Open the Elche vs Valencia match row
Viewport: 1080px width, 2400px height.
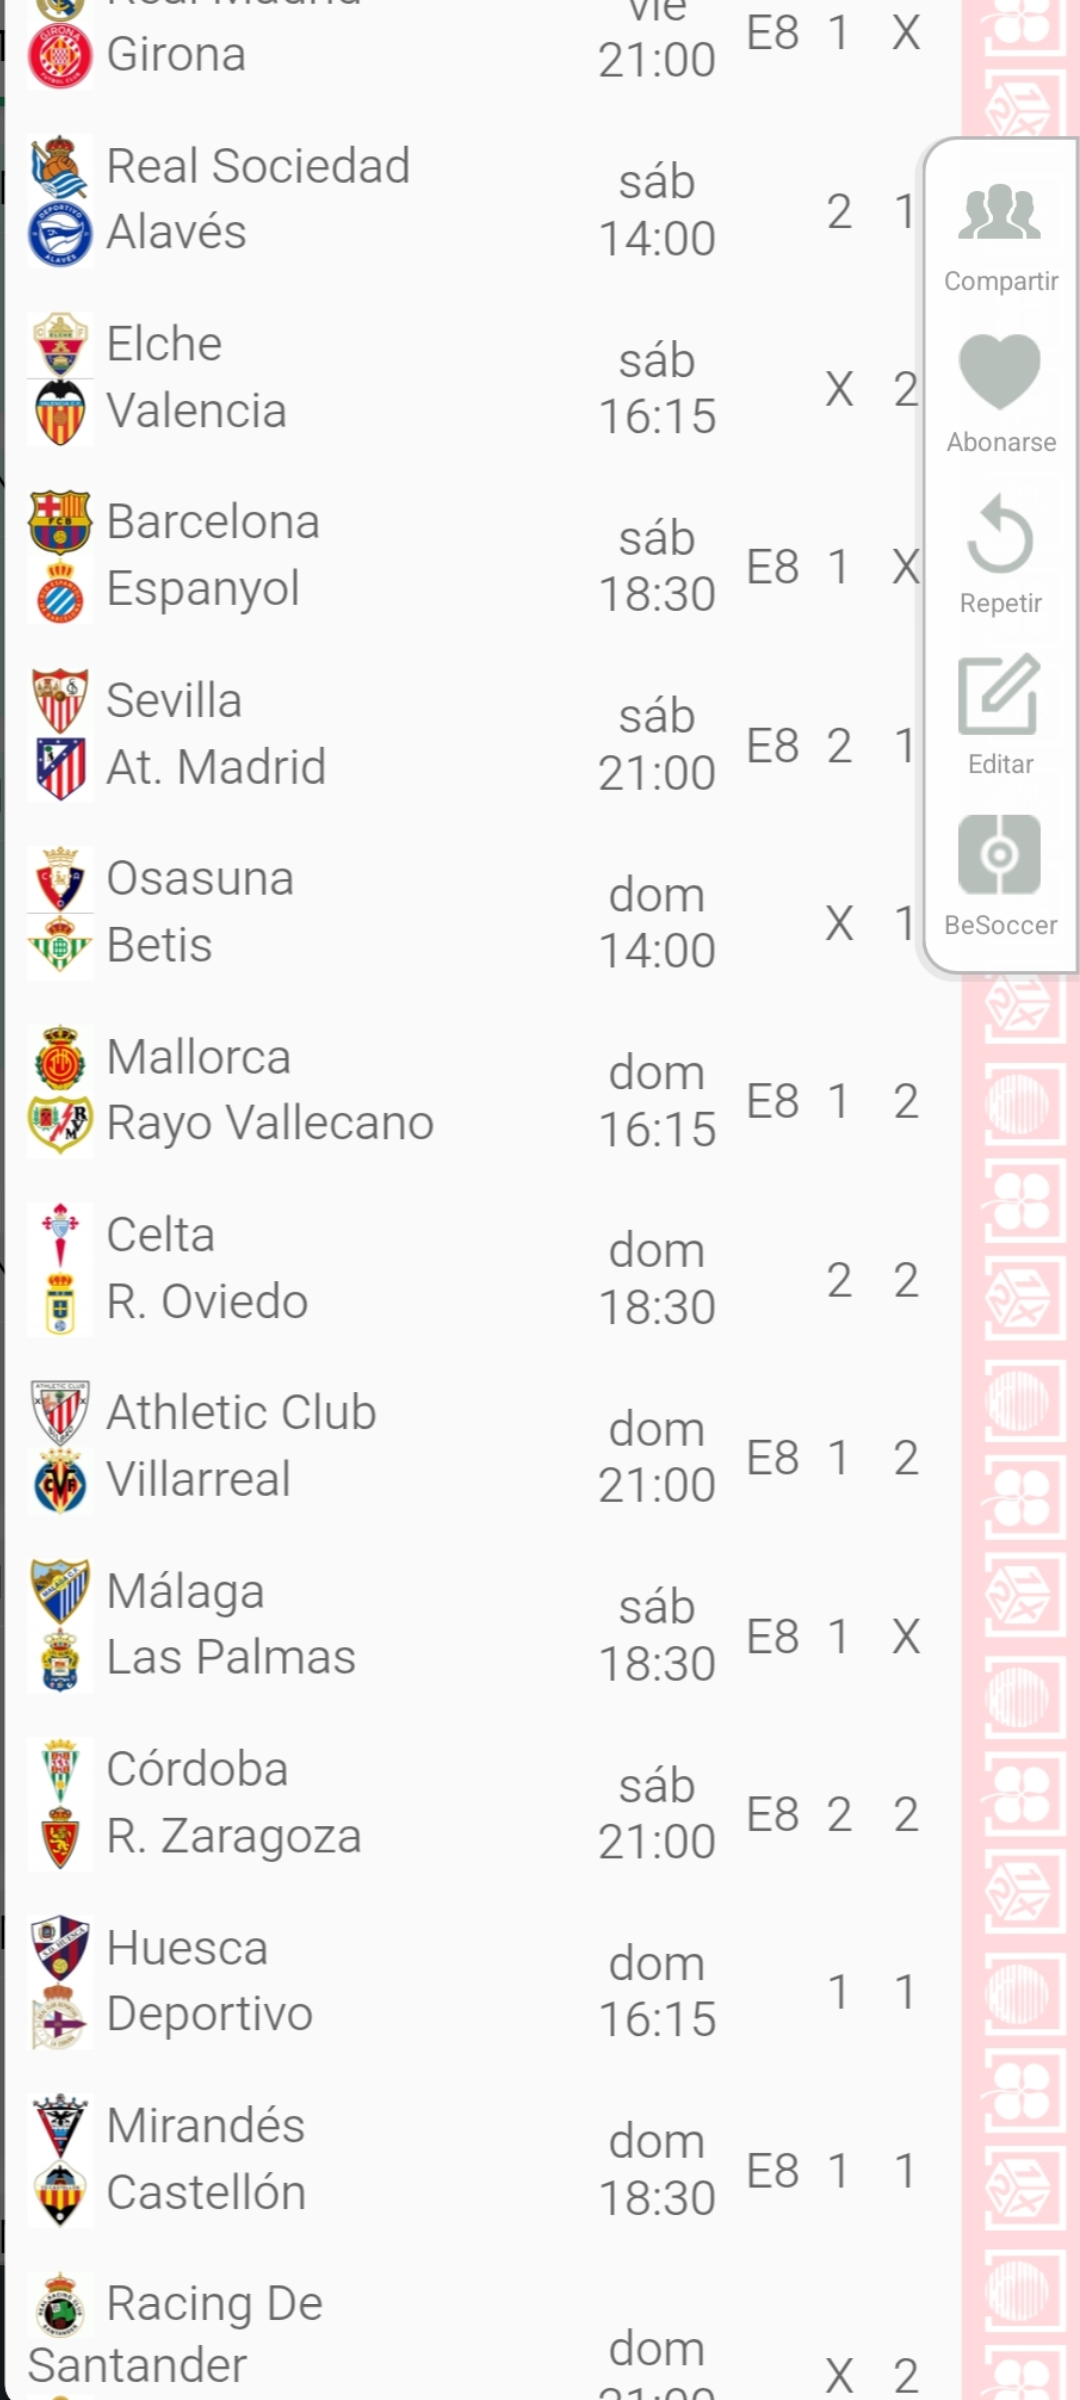[400, 378]
